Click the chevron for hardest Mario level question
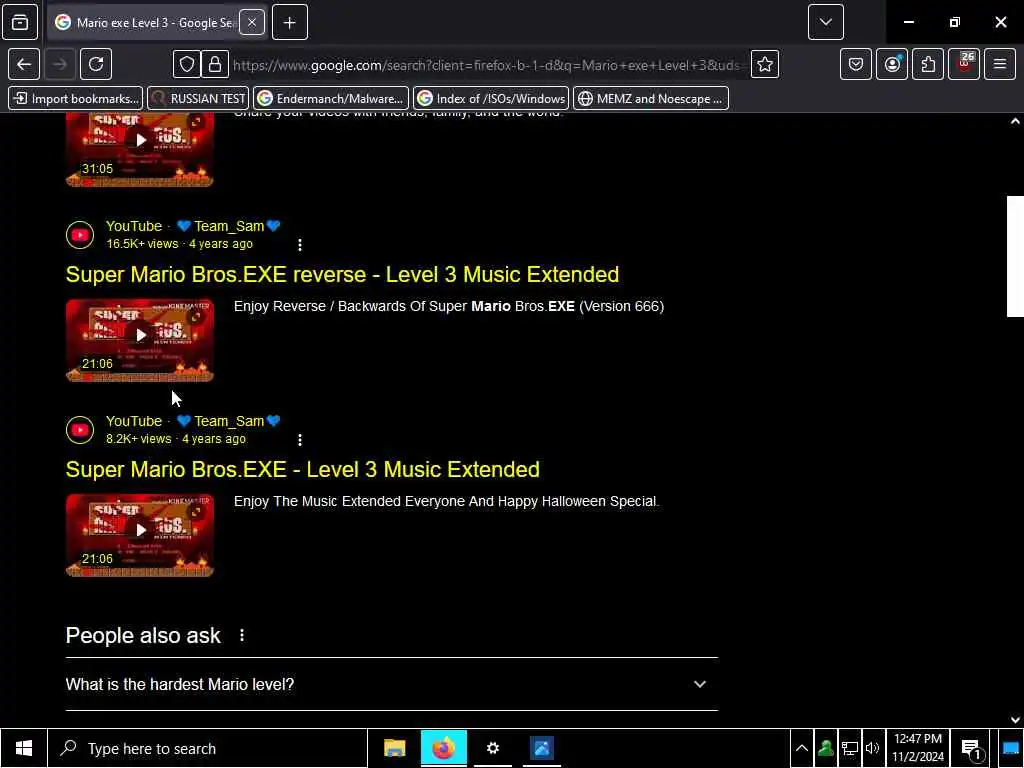Screen dimensions: 1024x768 (699, 684)
